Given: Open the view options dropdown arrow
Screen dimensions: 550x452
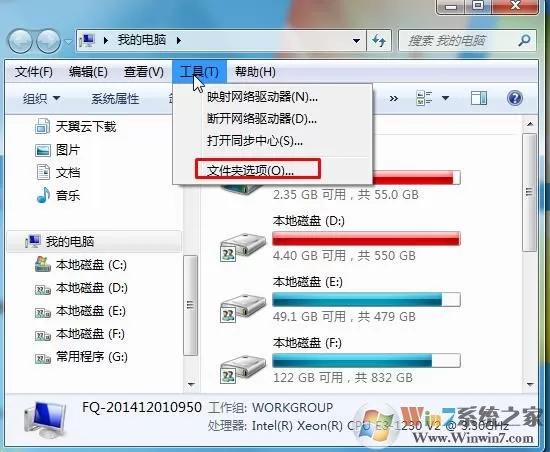Looking at the screenshot, I should 445,98.
